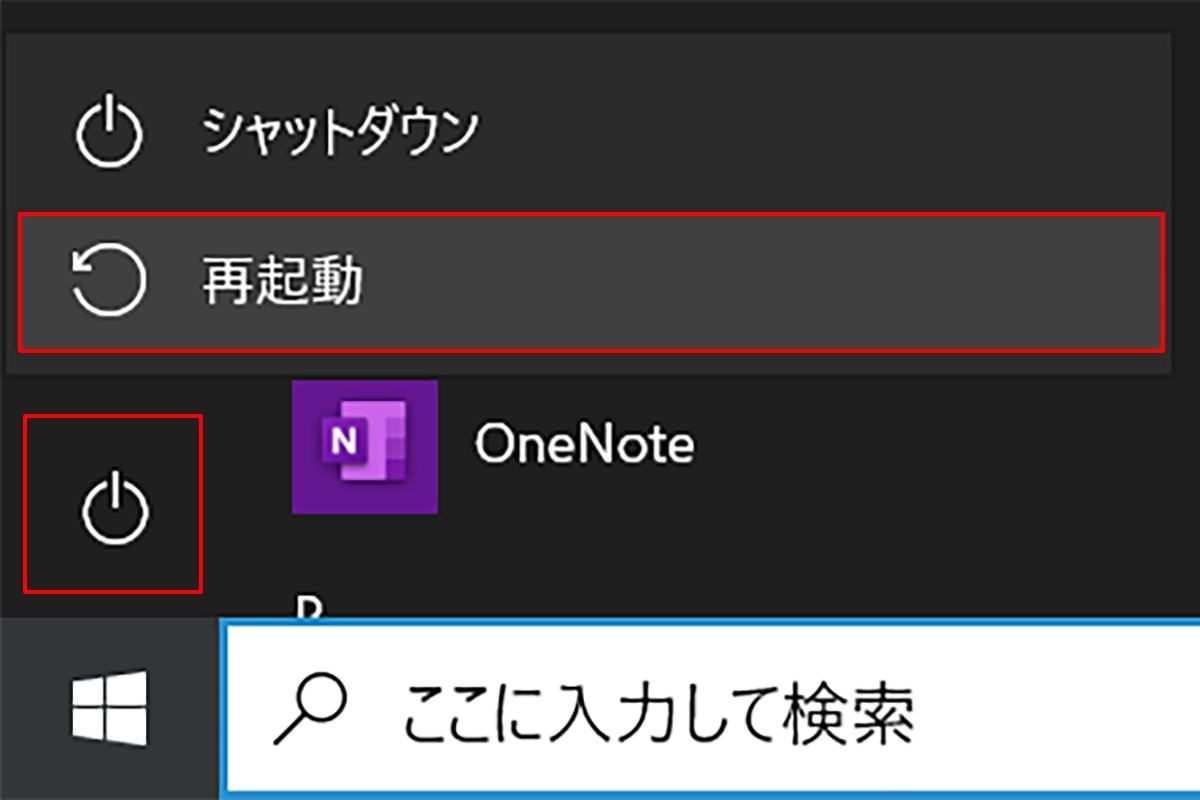Screen dimensions: 1200x800
Task: Click the 再起動 text label
Action: point(283,282)
